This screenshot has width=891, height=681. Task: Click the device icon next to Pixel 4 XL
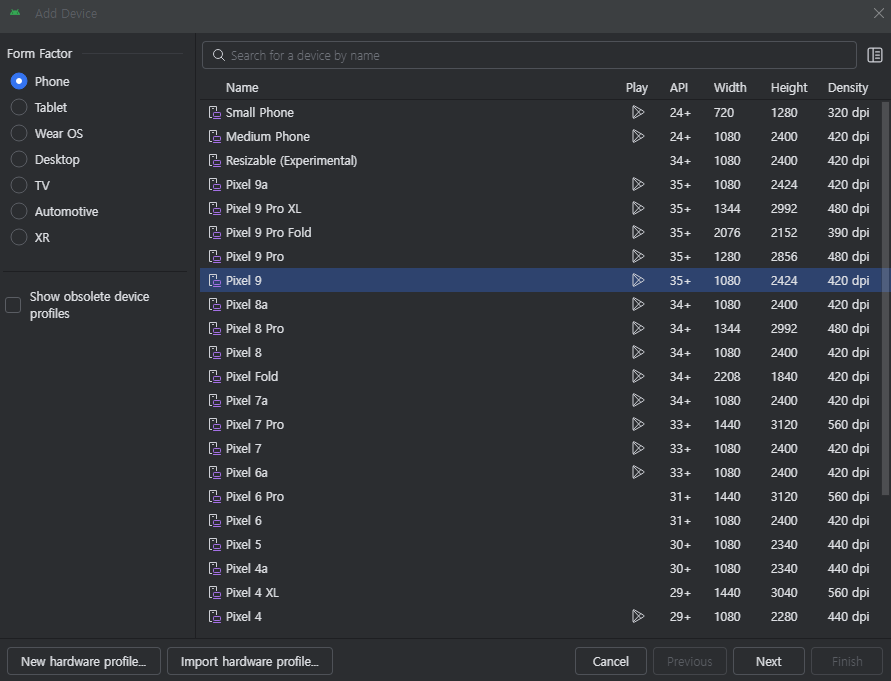point(215,592)
